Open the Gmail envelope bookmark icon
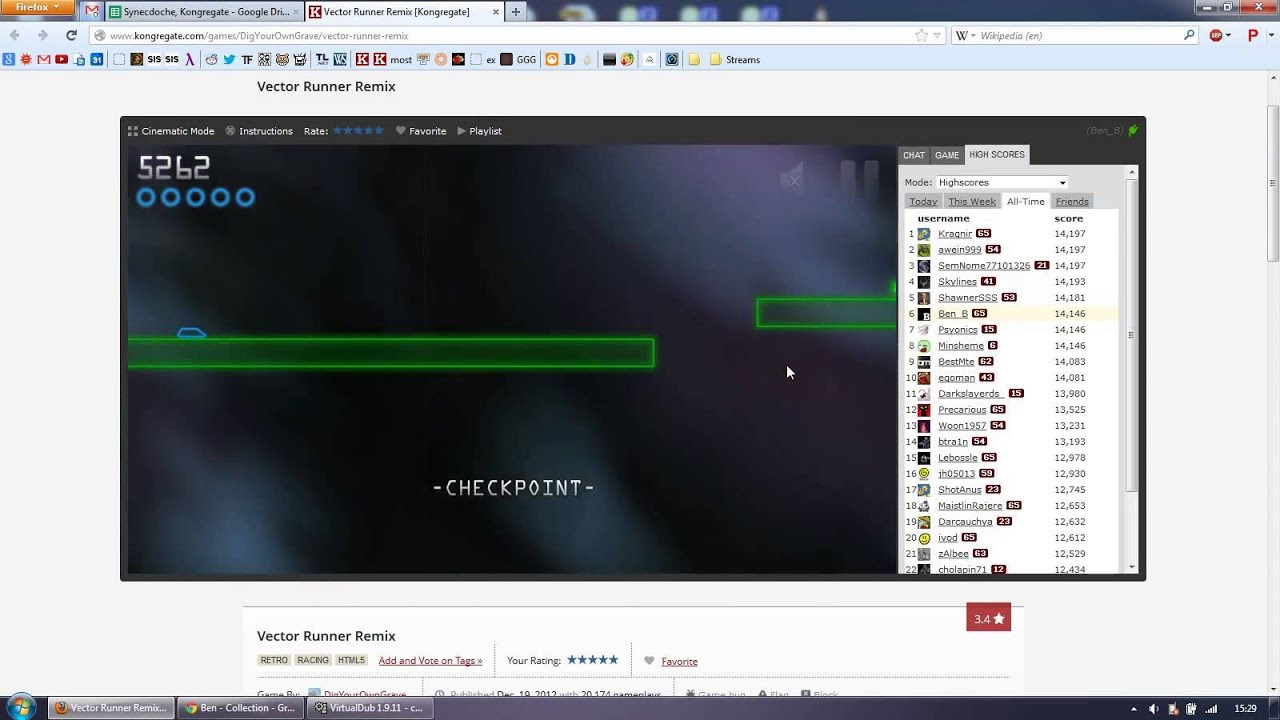 coord(43,60)
